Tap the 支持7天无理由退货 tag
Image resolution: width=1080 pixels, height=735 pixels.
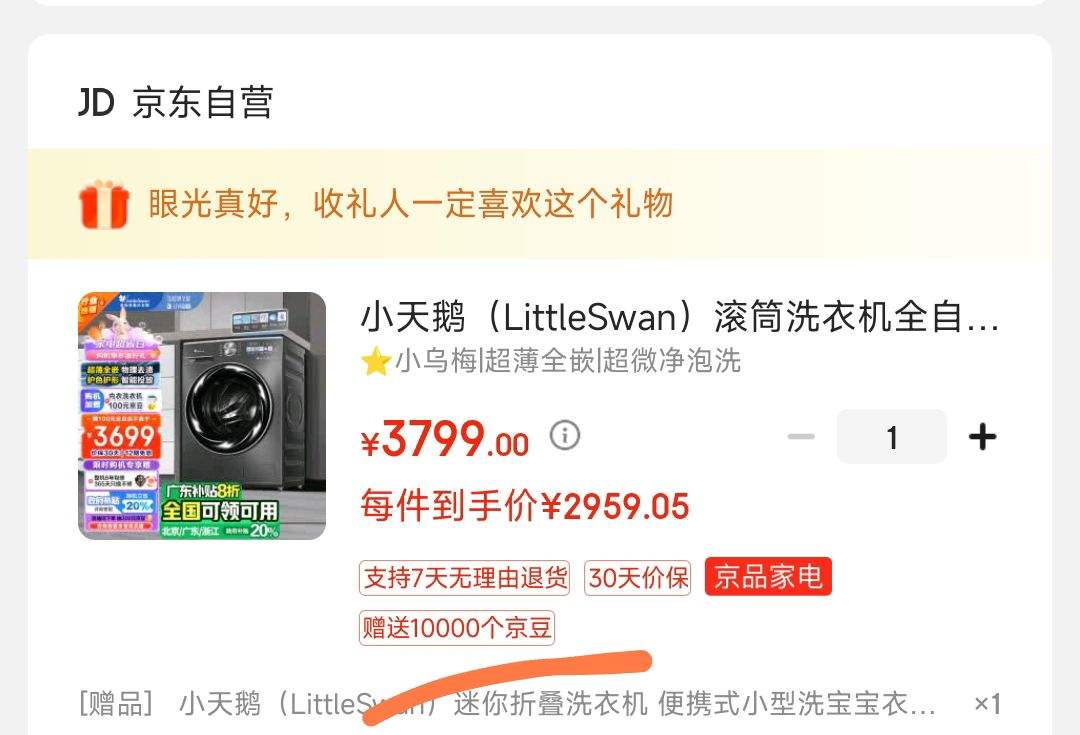[464, 578]
